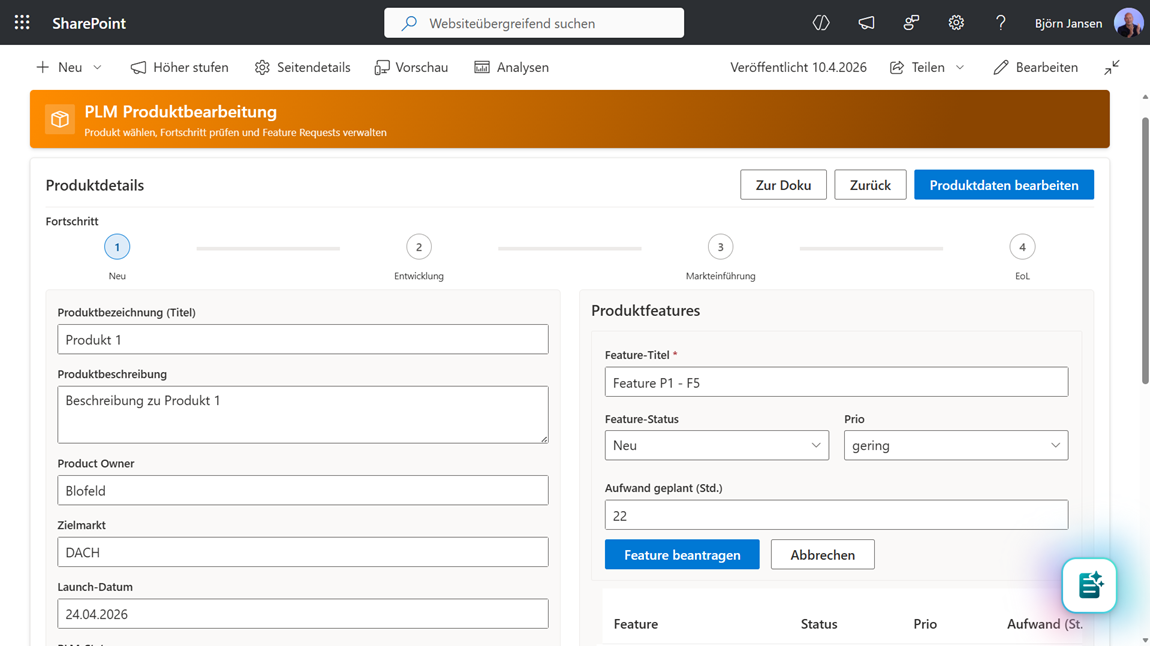Select step 2 Entwicklung in the progress indicator
Screen dimensions: 1150x646
point(418,246)
